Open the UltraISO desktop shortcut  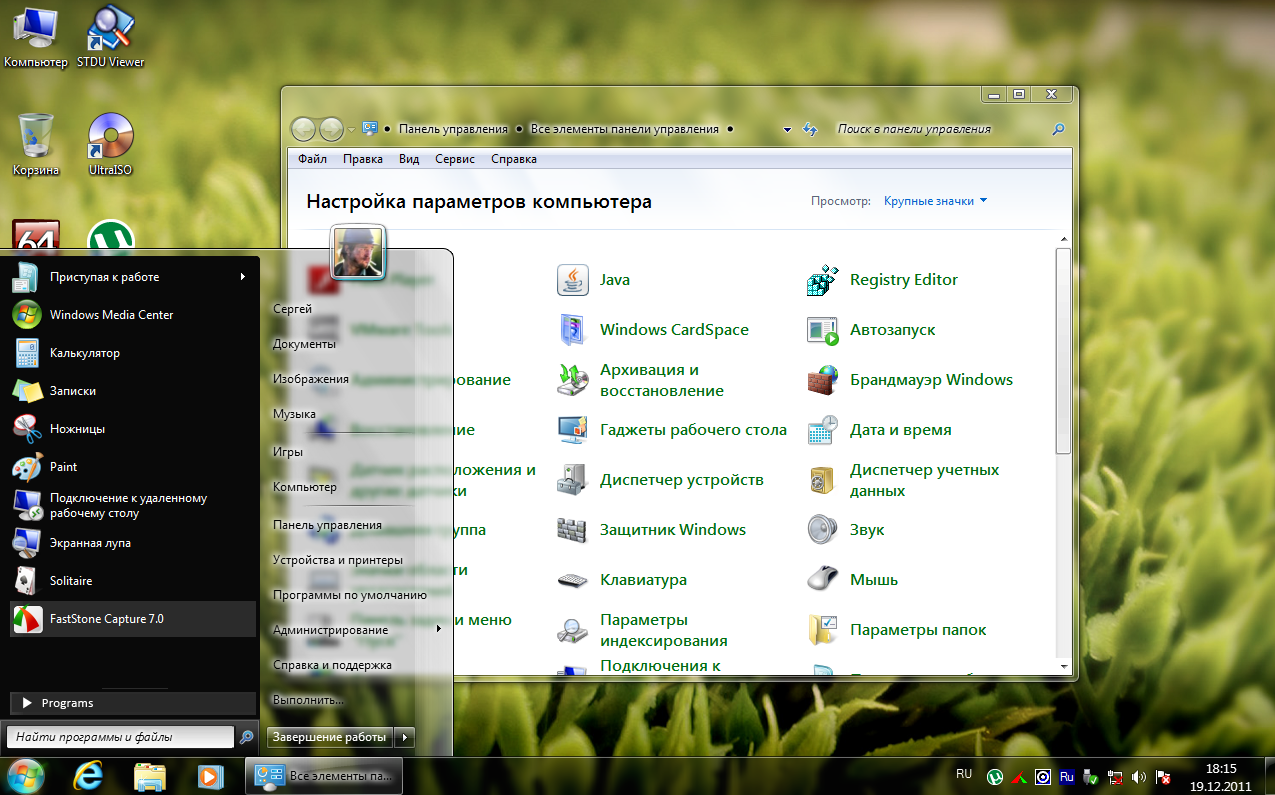point(110,145)
